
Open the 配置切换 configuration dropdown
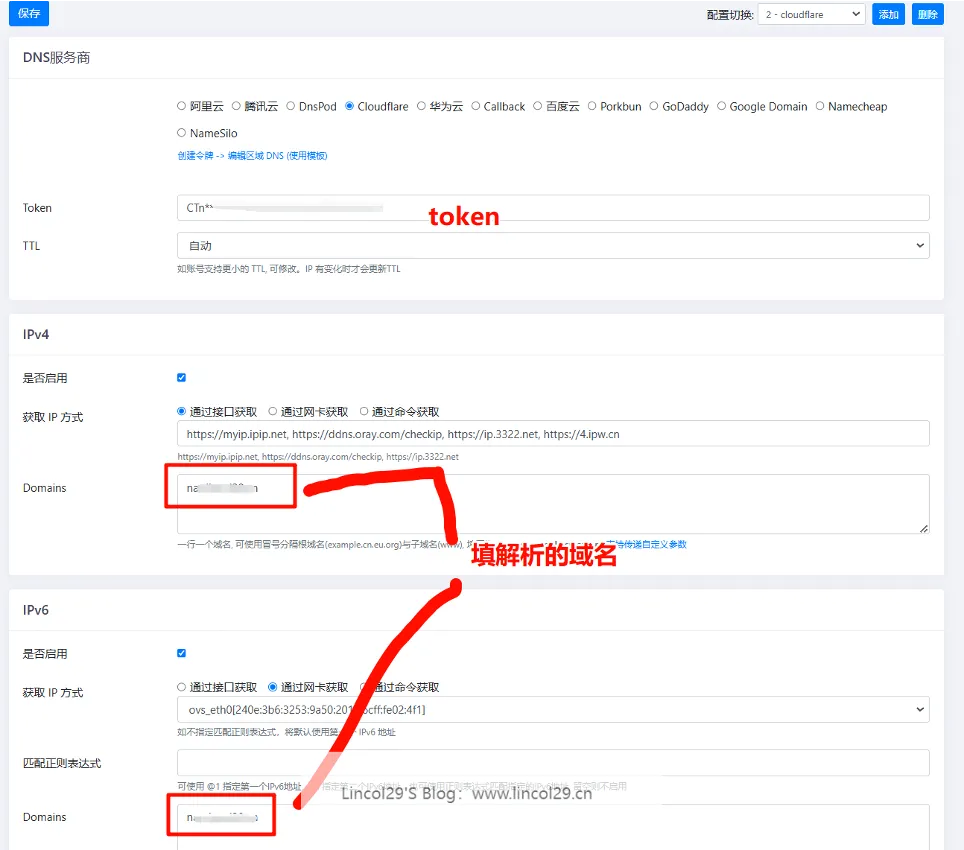[x=812, y=14]
